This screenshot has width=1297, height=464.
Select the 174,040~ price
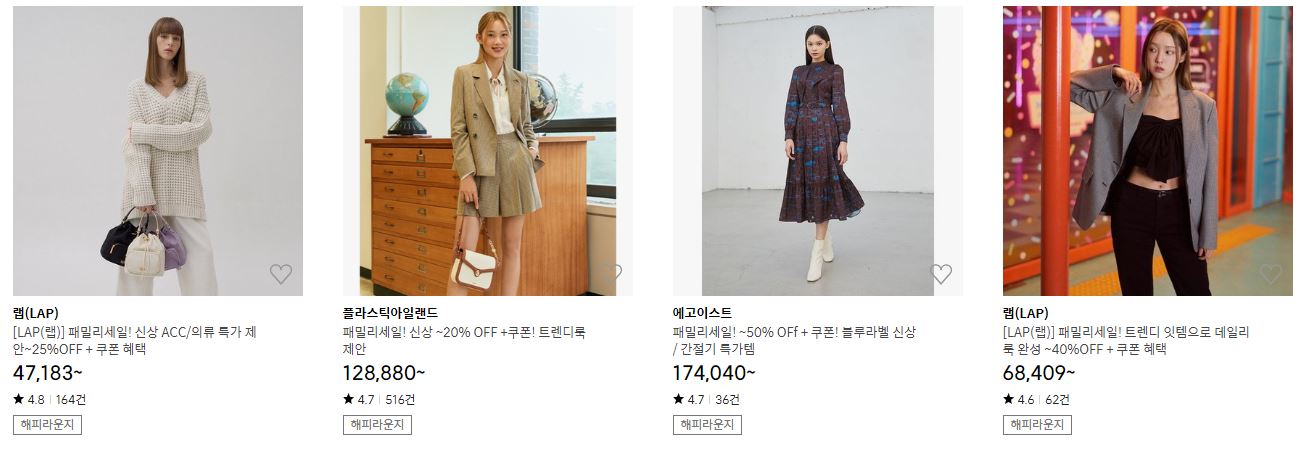pyautogui.click(x=714, y=373)
